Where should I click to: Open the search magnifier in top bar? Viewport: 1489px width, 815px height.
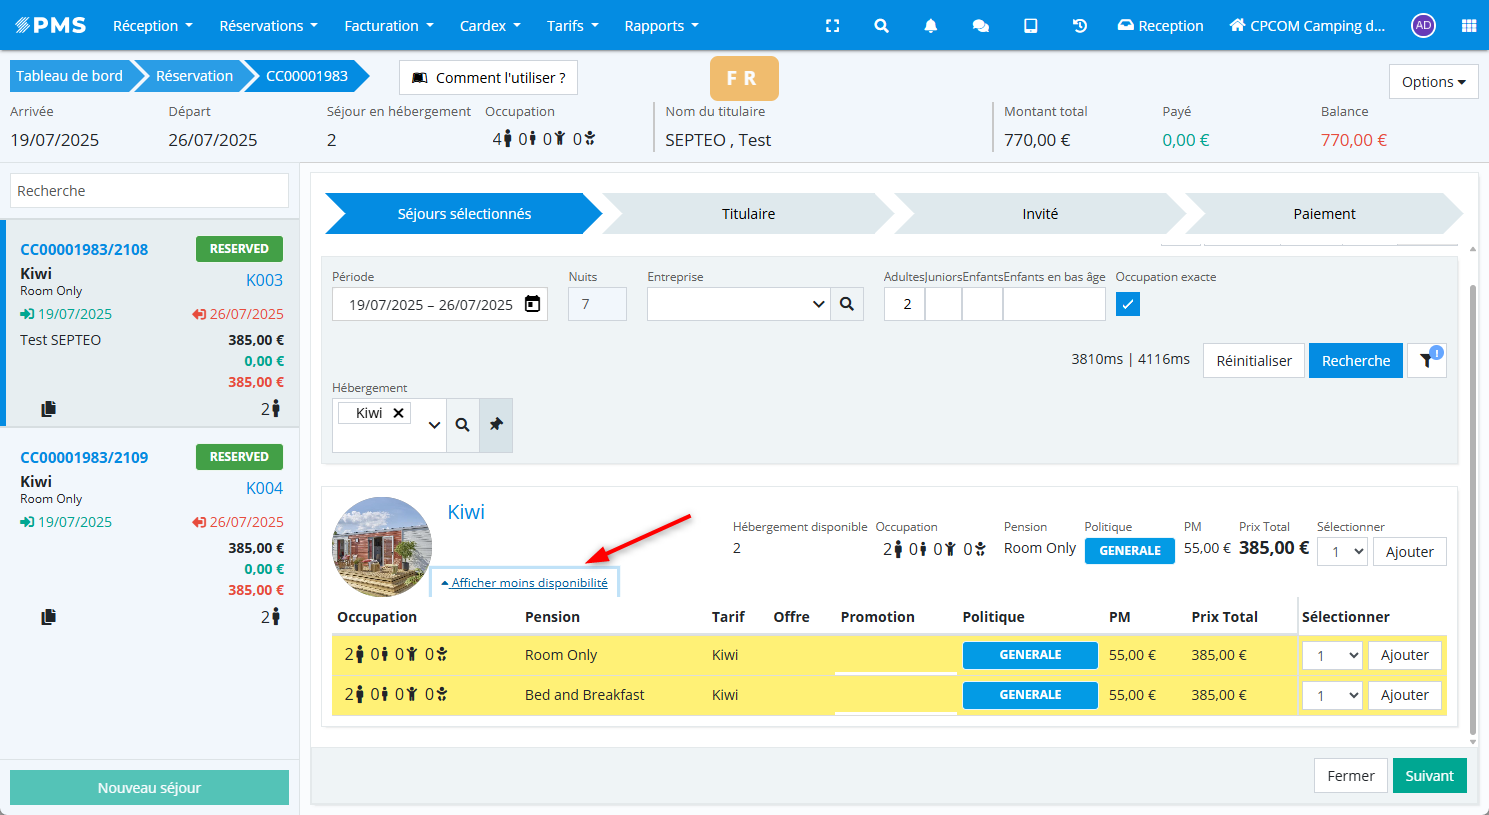click(881, 26)
